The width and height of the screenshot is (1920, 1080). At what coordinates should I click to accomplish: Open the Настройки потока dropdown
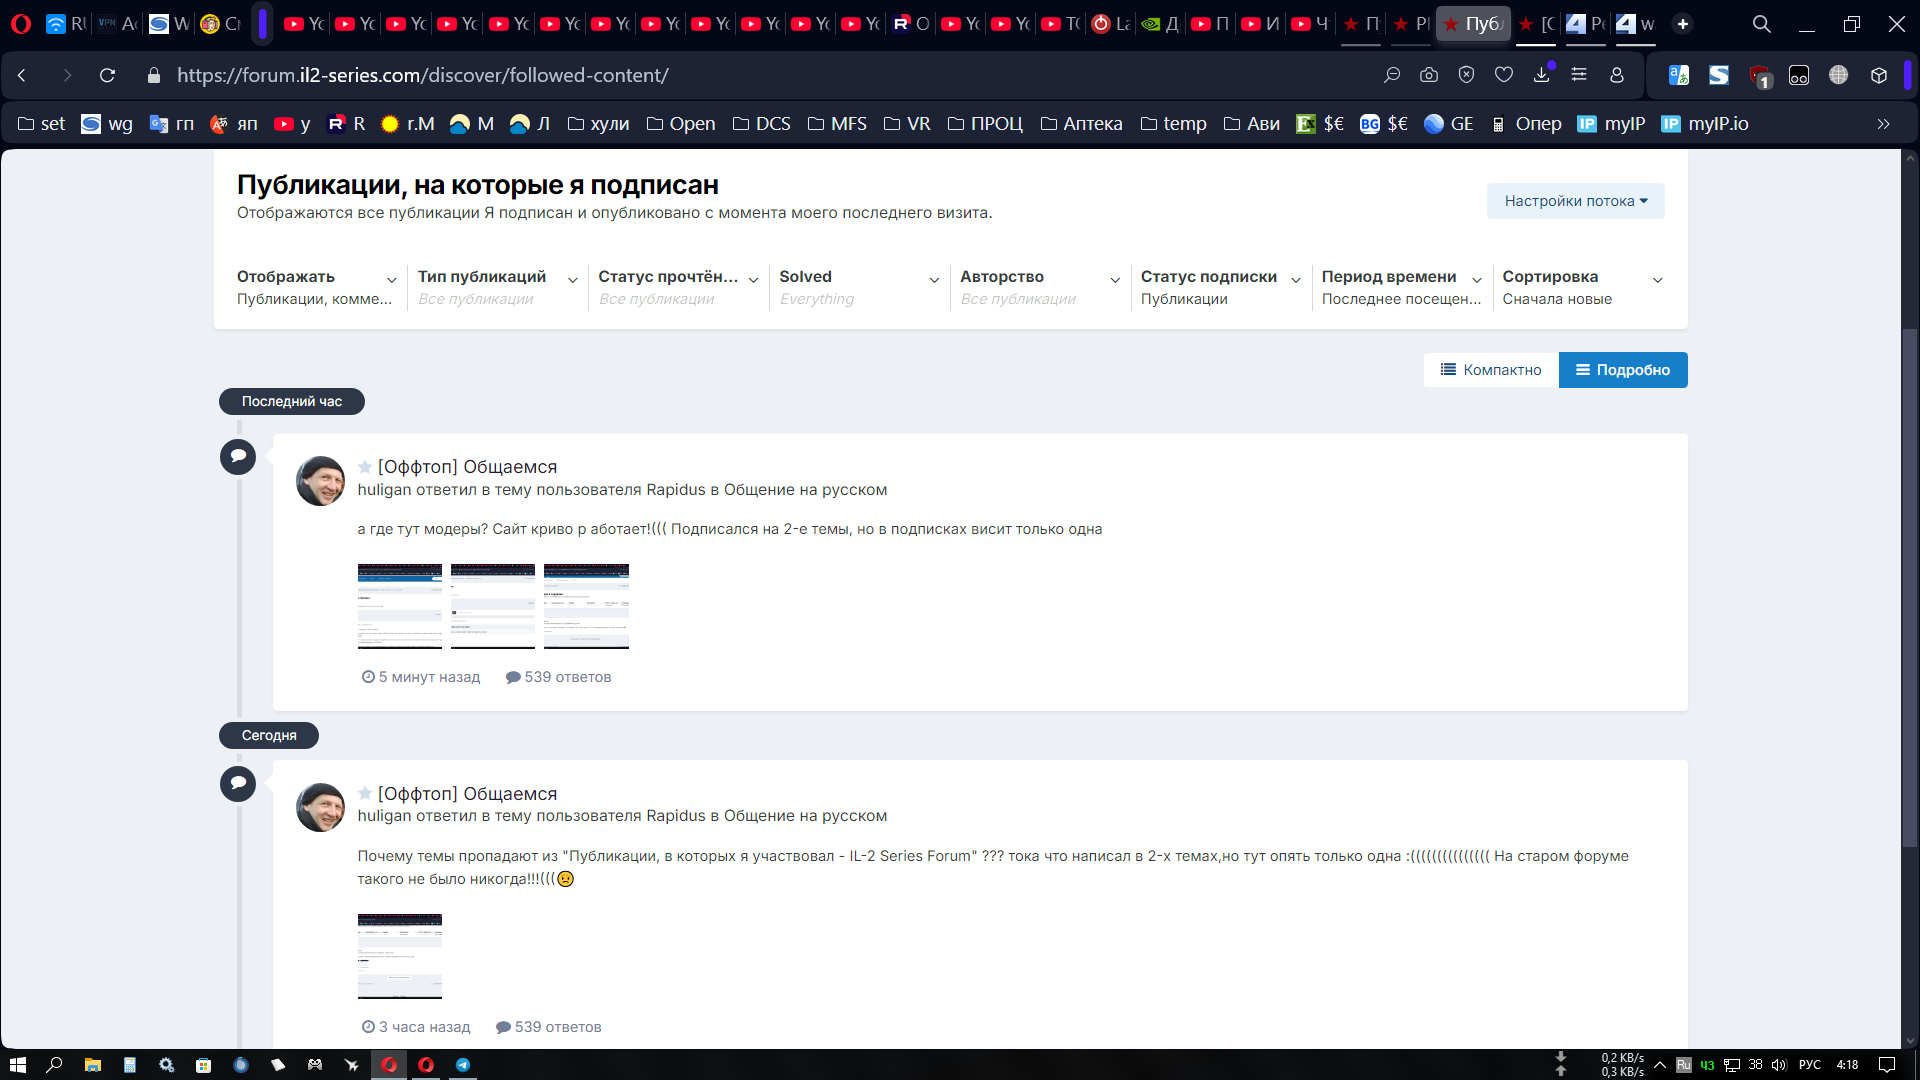click(1574, 200)
